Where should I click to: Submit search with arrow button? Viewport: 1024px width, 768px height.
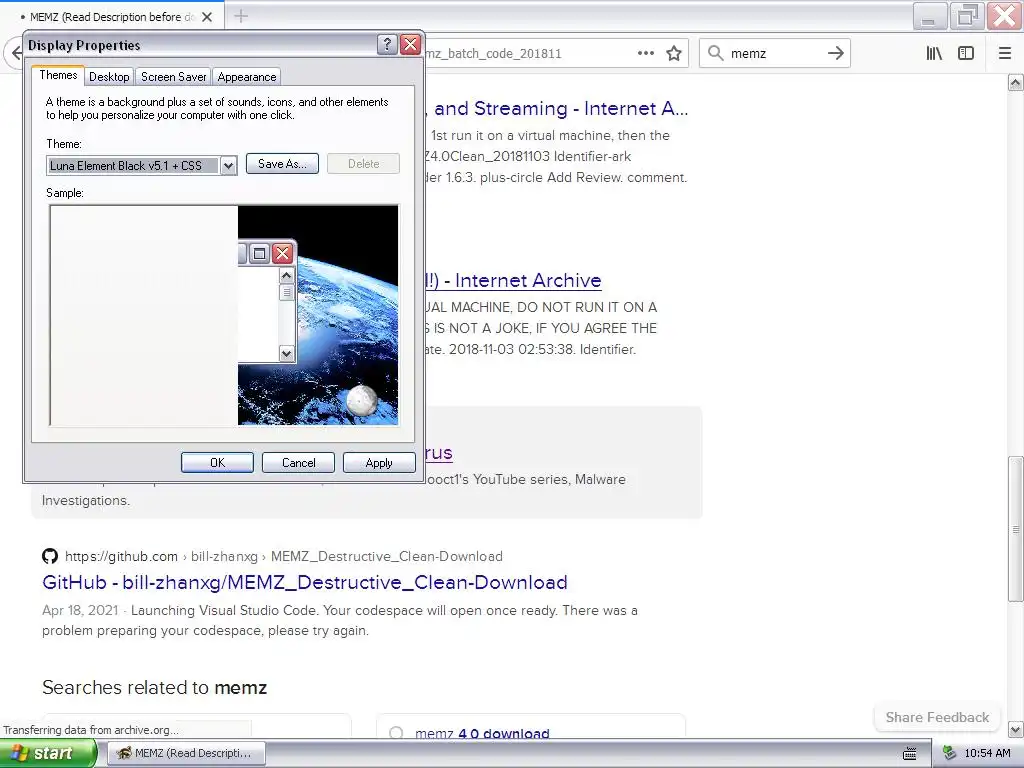[836, 53]
